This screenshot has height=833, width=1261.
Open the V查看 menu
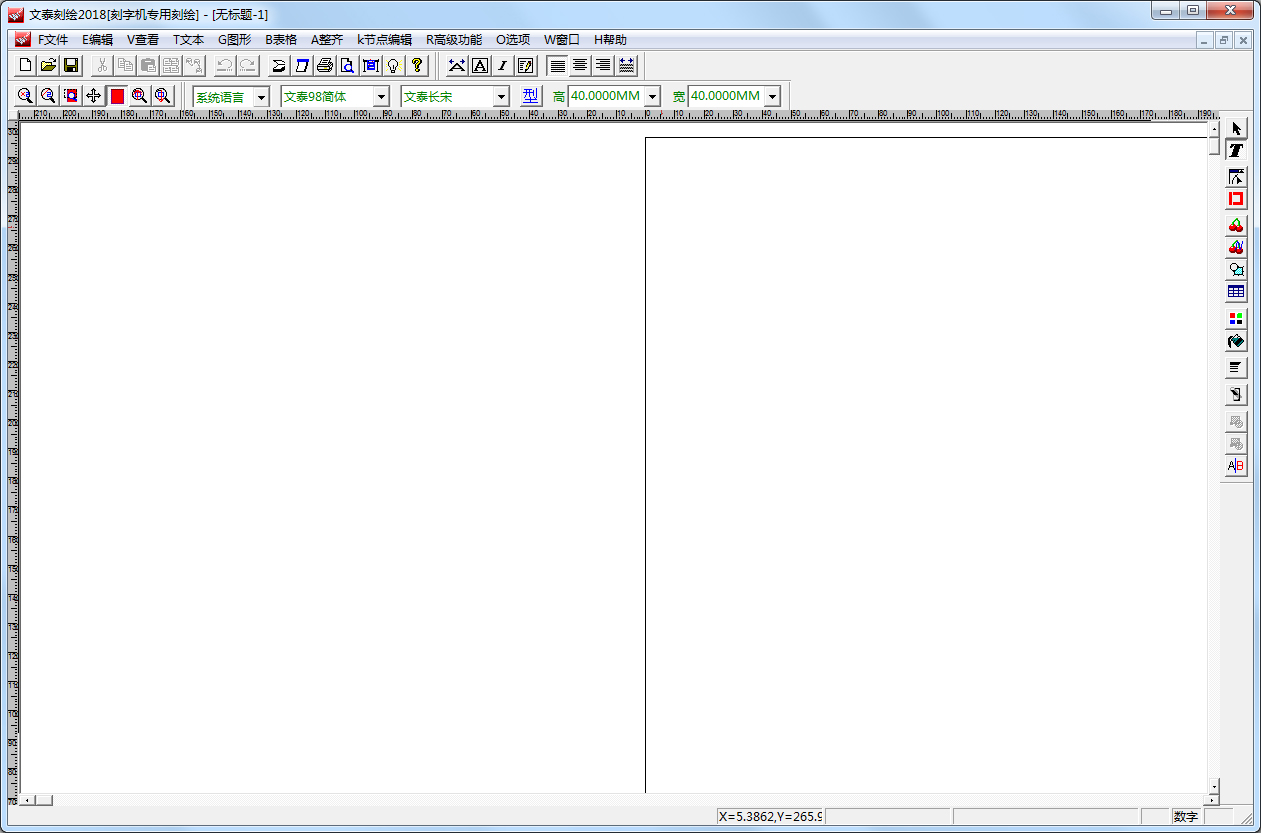pyautogui.click(x=143, y=40)
